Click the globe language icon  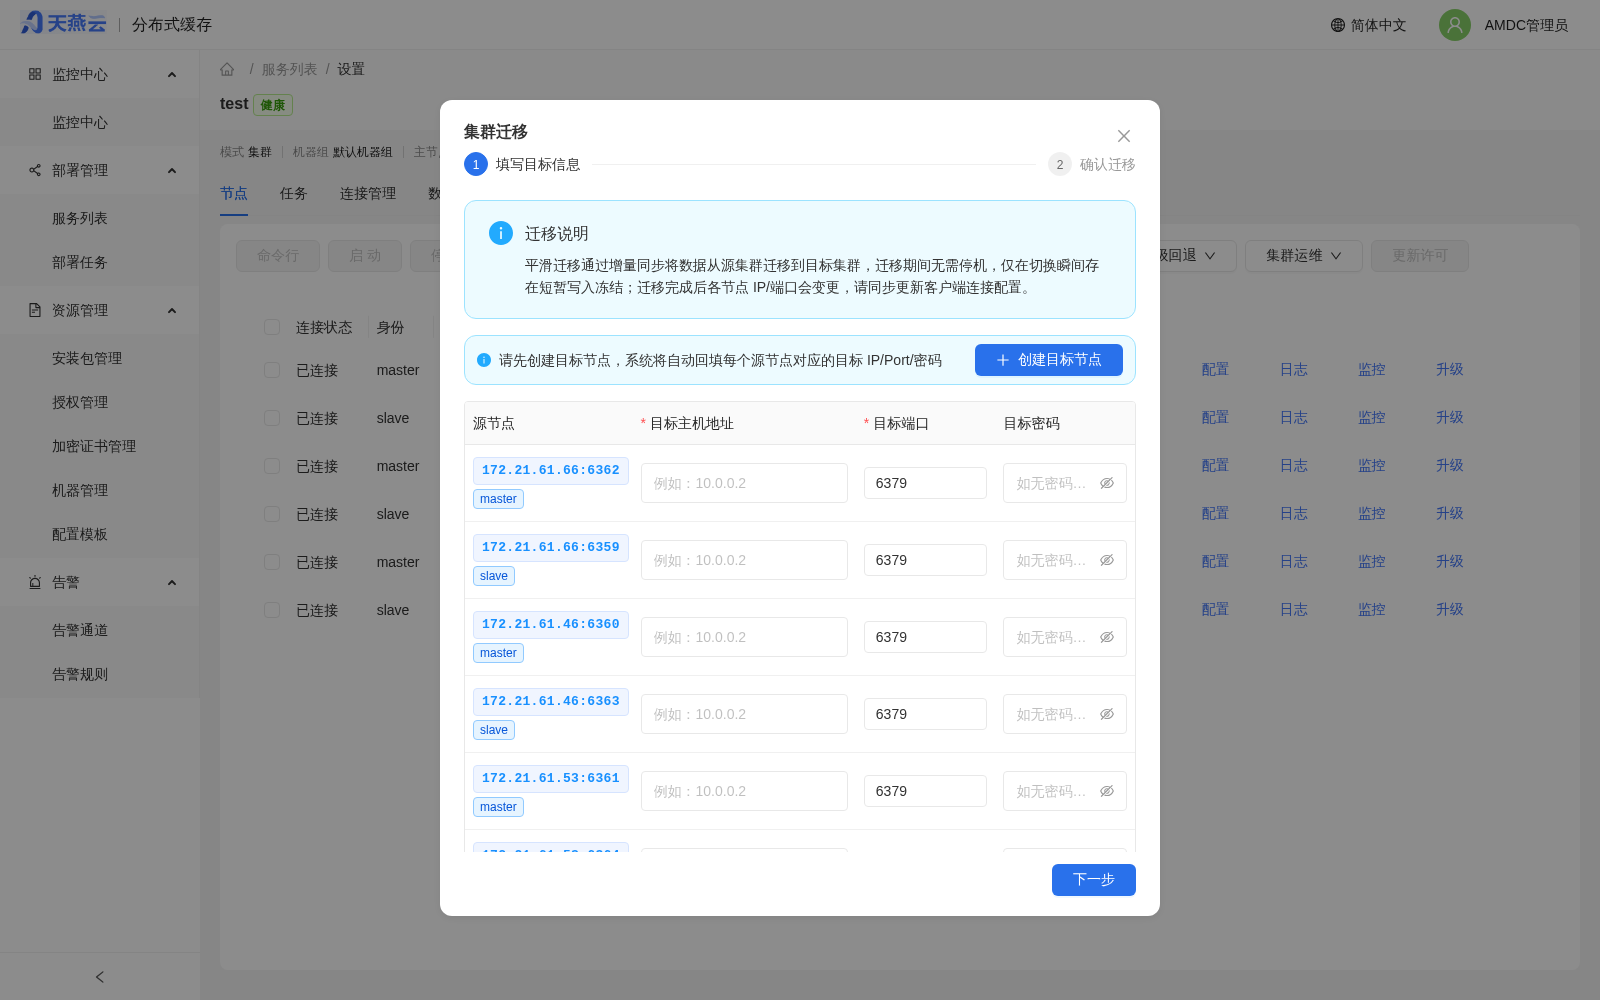1338,25
